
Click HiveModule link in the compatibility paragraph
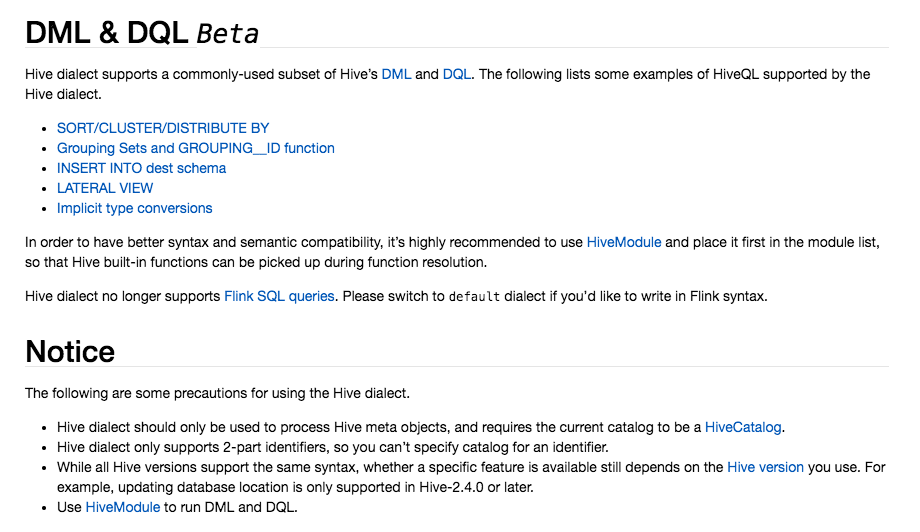coord(624,242)
